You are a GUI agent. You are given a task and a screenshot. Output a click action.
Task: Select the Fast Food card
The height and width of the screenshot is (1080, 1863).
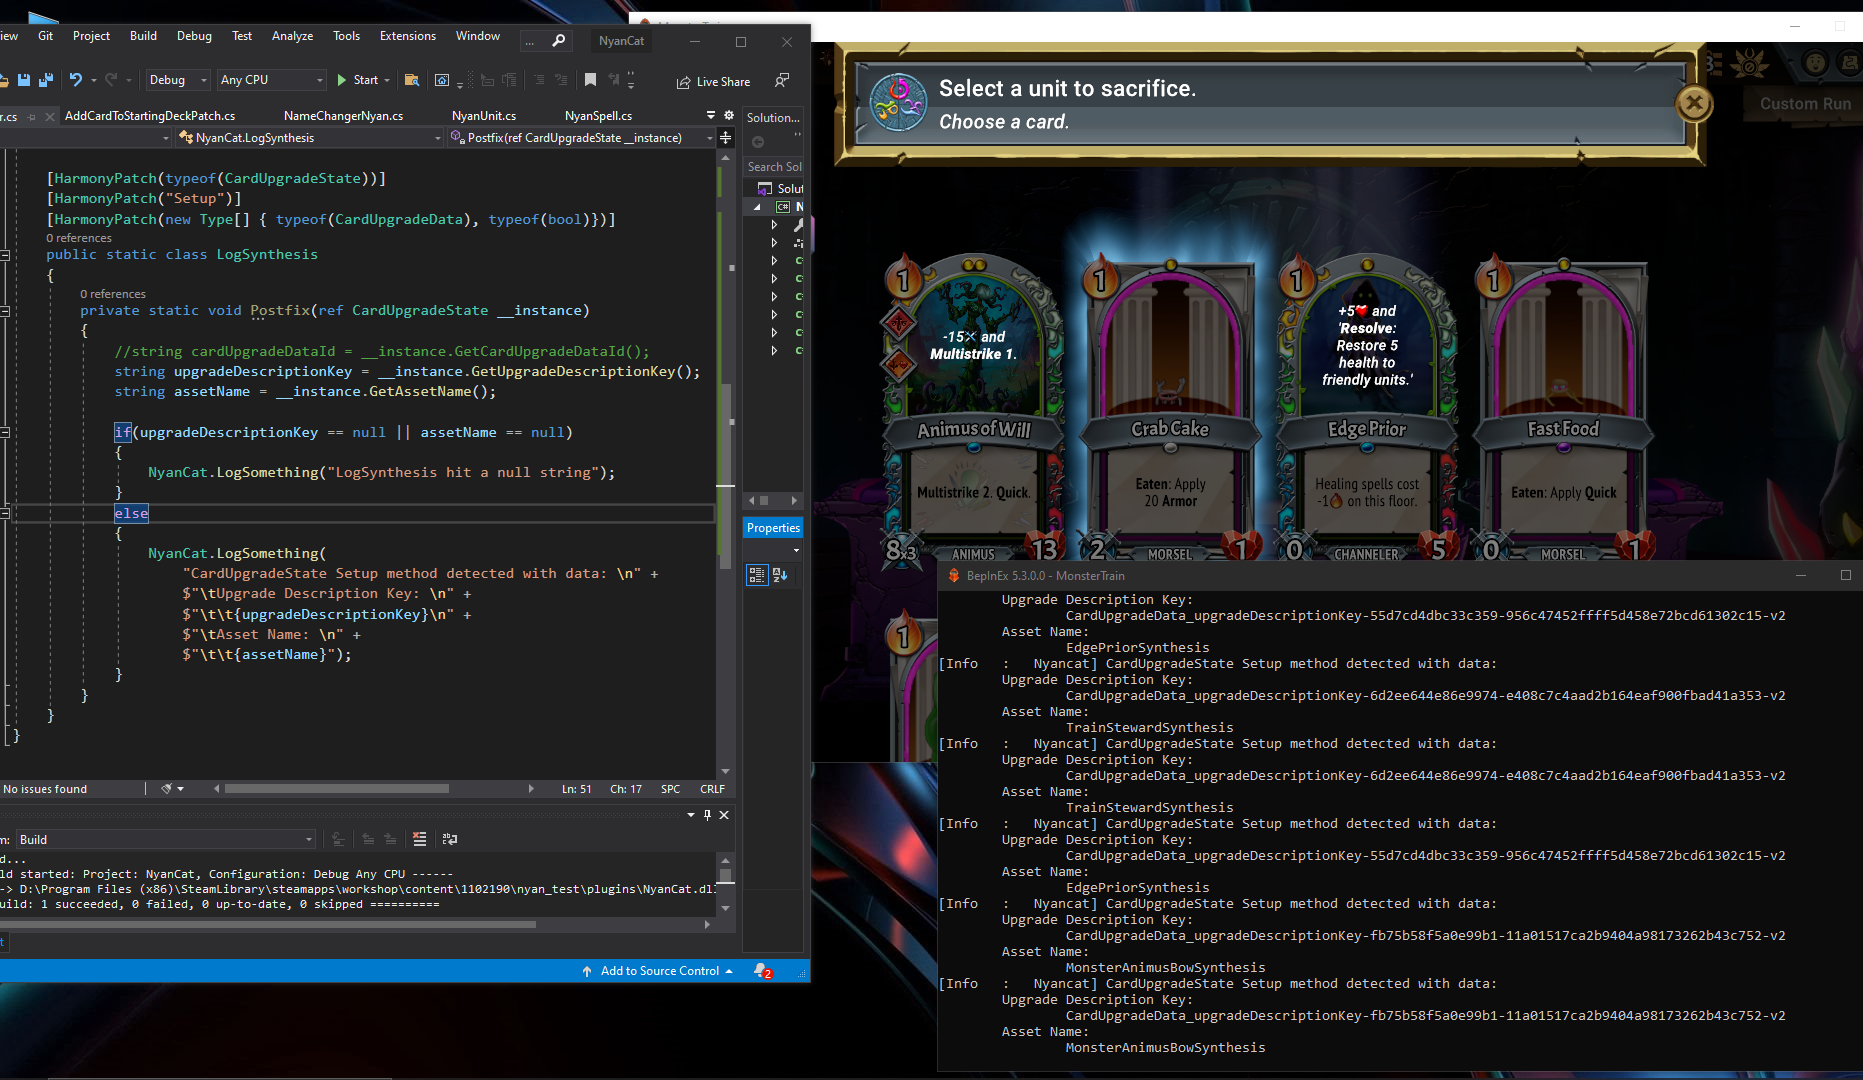point(1563,410)
